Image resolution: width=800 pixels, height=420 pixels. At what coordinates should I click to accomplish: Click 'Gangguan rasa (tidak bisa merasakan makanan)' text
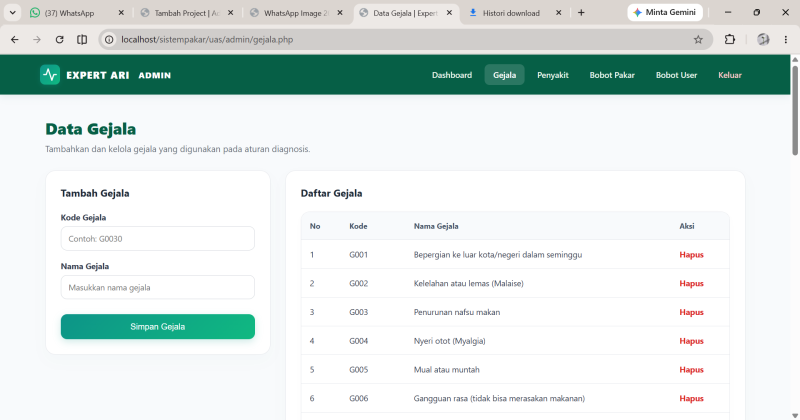click(x=499, y=399)
